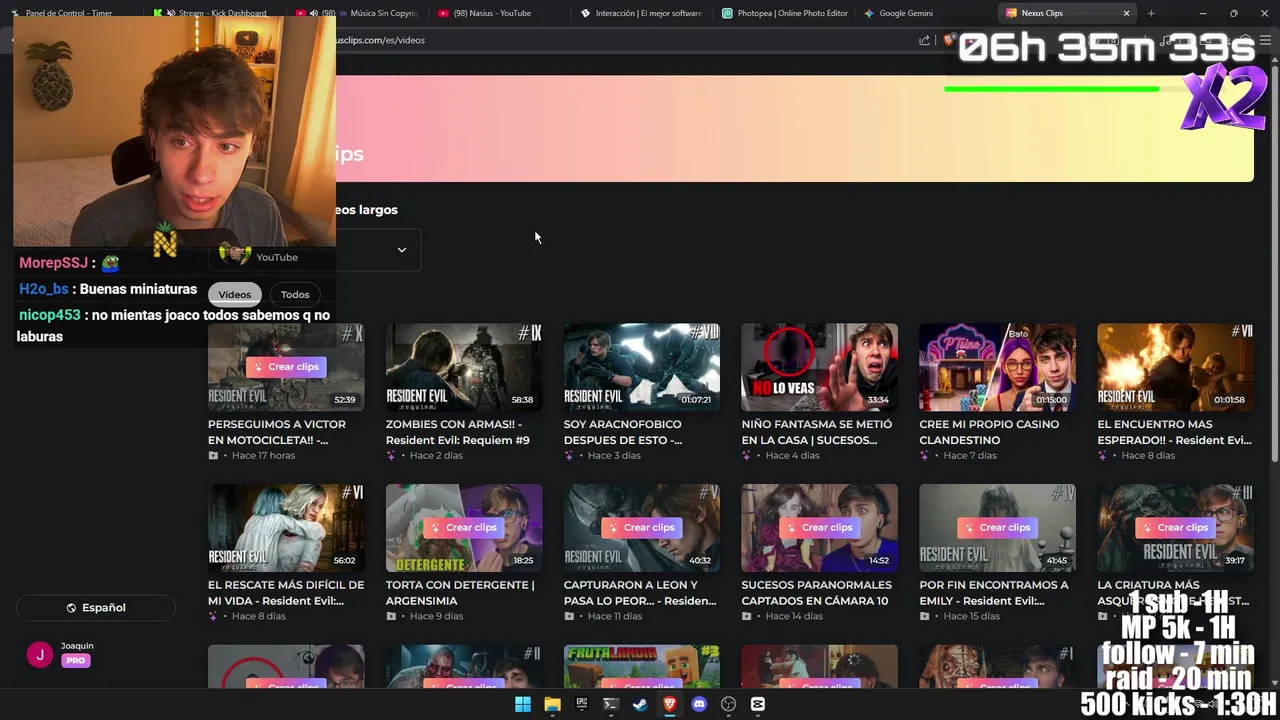Click title PERSEGUIMOS A VICTOR EN MOTOCICLETA
This screenshot has height=720, width=1280.
tap(277, 432)
